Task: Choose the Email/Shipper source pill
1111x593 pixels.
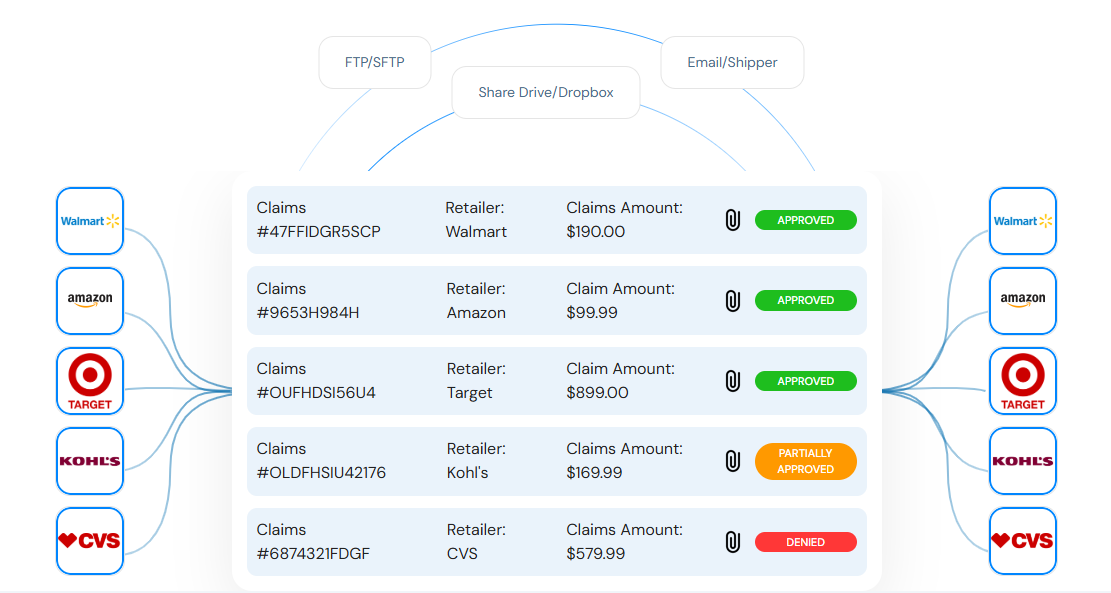Action: pyautogui.click(x=732, y=62)
